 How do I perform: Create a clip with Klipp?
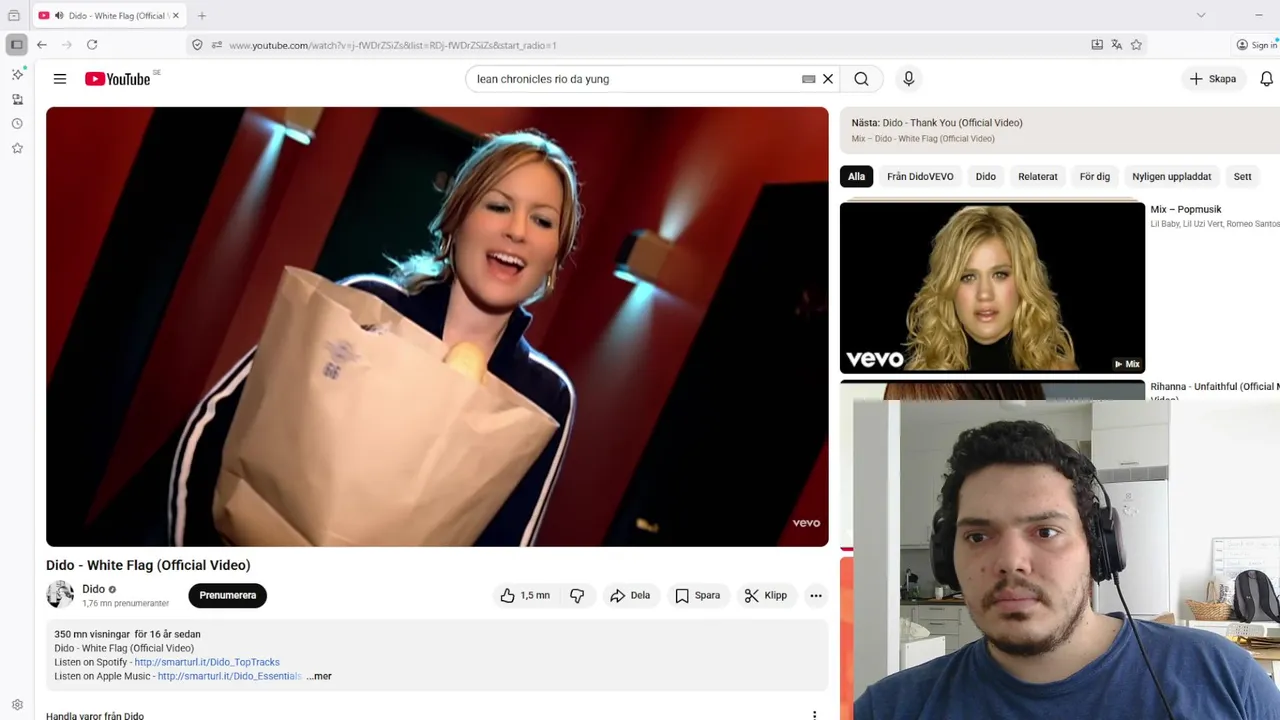click(x=766, y=595)
